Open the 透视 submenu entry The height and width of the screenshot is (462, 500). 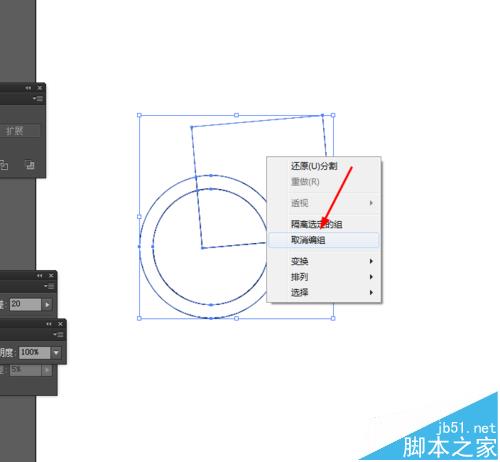324,203
